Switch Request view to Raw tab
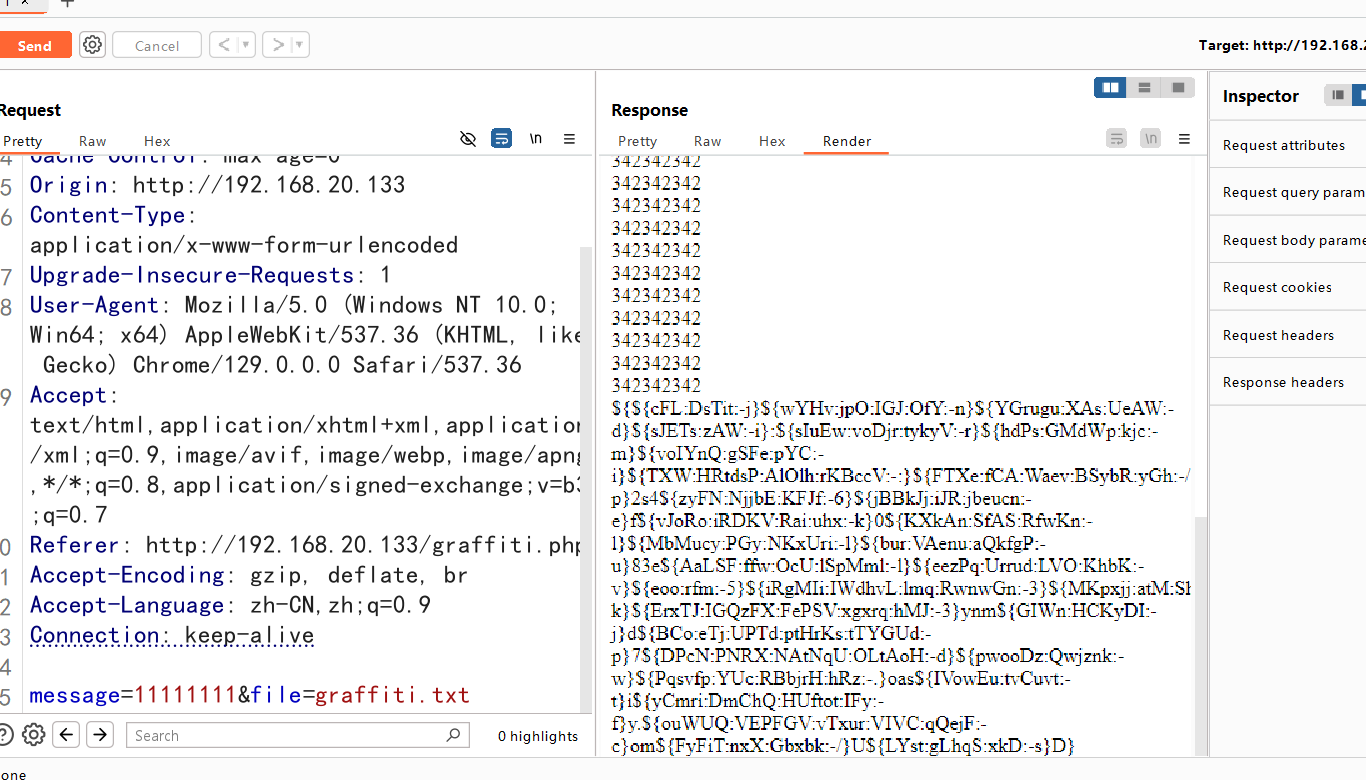Viewport: 1366px width, 780px height. (93, 141)
